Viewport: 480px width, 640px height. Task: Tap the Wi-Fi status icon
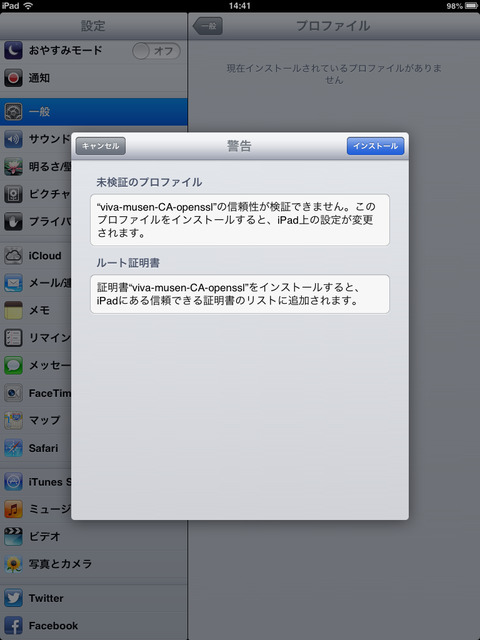click(x=28, y=6)
